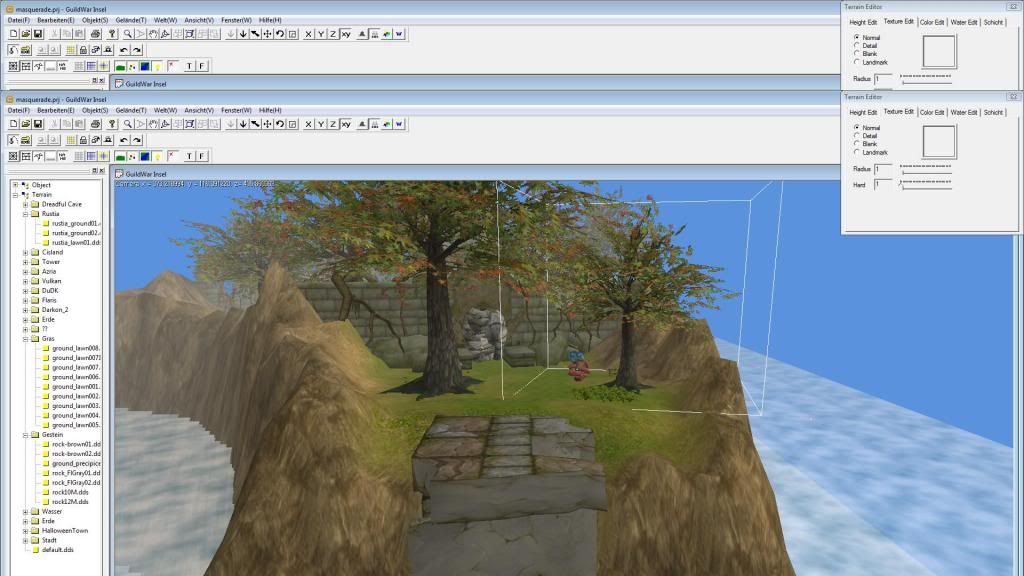Viewport: 1024px width, 576px height.
Task: Select Detail radio in upper Terrain Editor
Action: [x=857, y=45]
